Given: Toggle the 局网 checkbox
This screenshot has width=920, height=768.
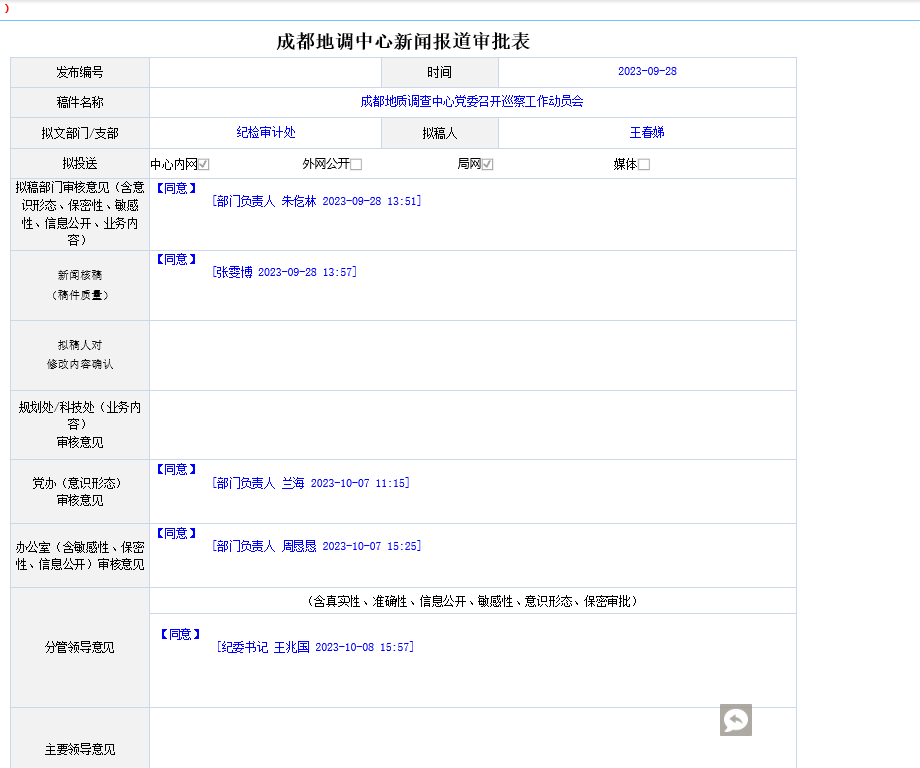Looking at the screenshot, I should (488, 165).
